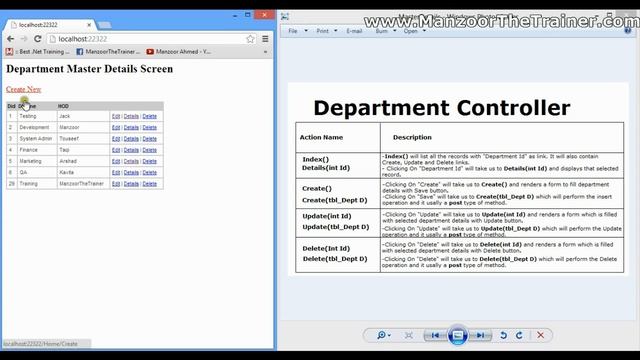The width and height of the screenshot is (640, 360).
Task: Open Details for the QA row
Action: coord(131,172)
